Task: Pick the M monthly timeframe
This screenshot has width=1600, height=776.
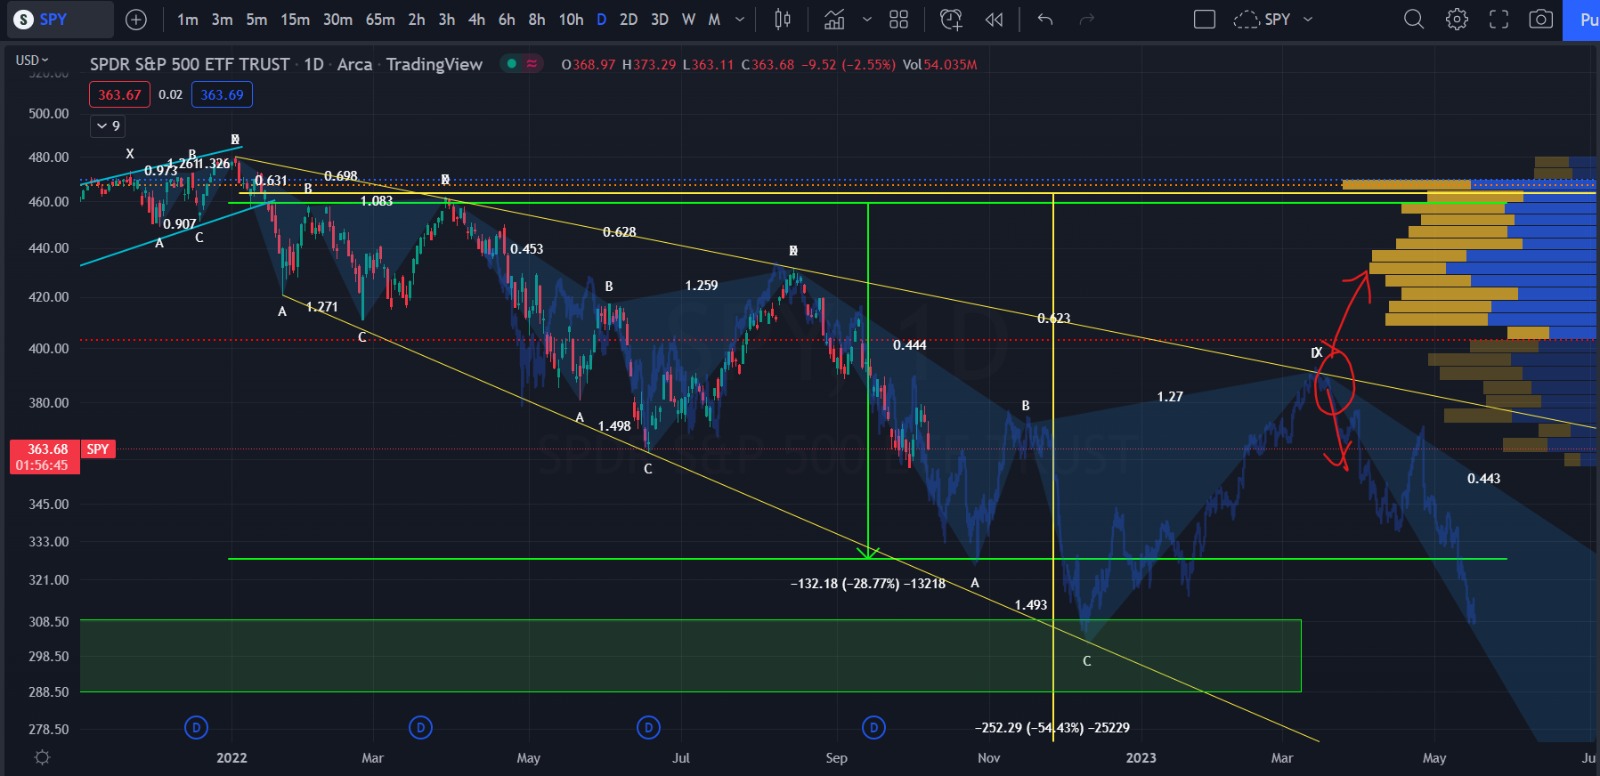Action: point(714,19)
